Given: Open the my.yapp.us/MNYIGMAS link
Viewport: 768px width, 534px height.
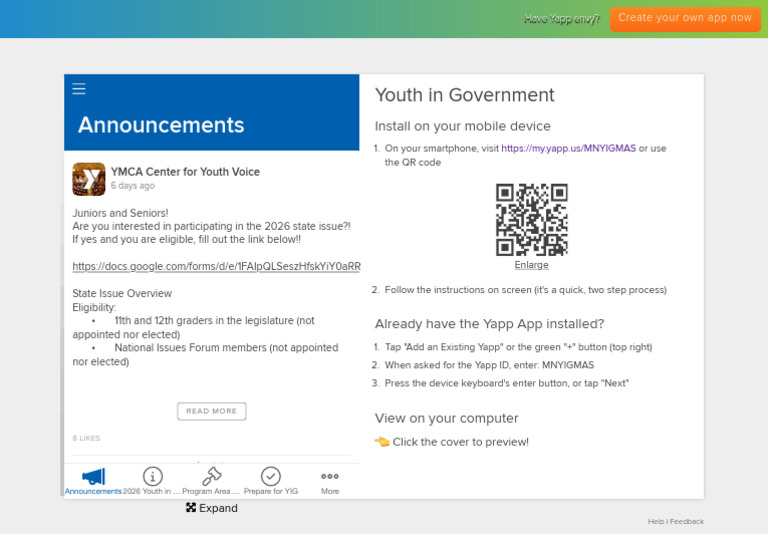Looking at the screenshot, I should [x=568, y=148].
